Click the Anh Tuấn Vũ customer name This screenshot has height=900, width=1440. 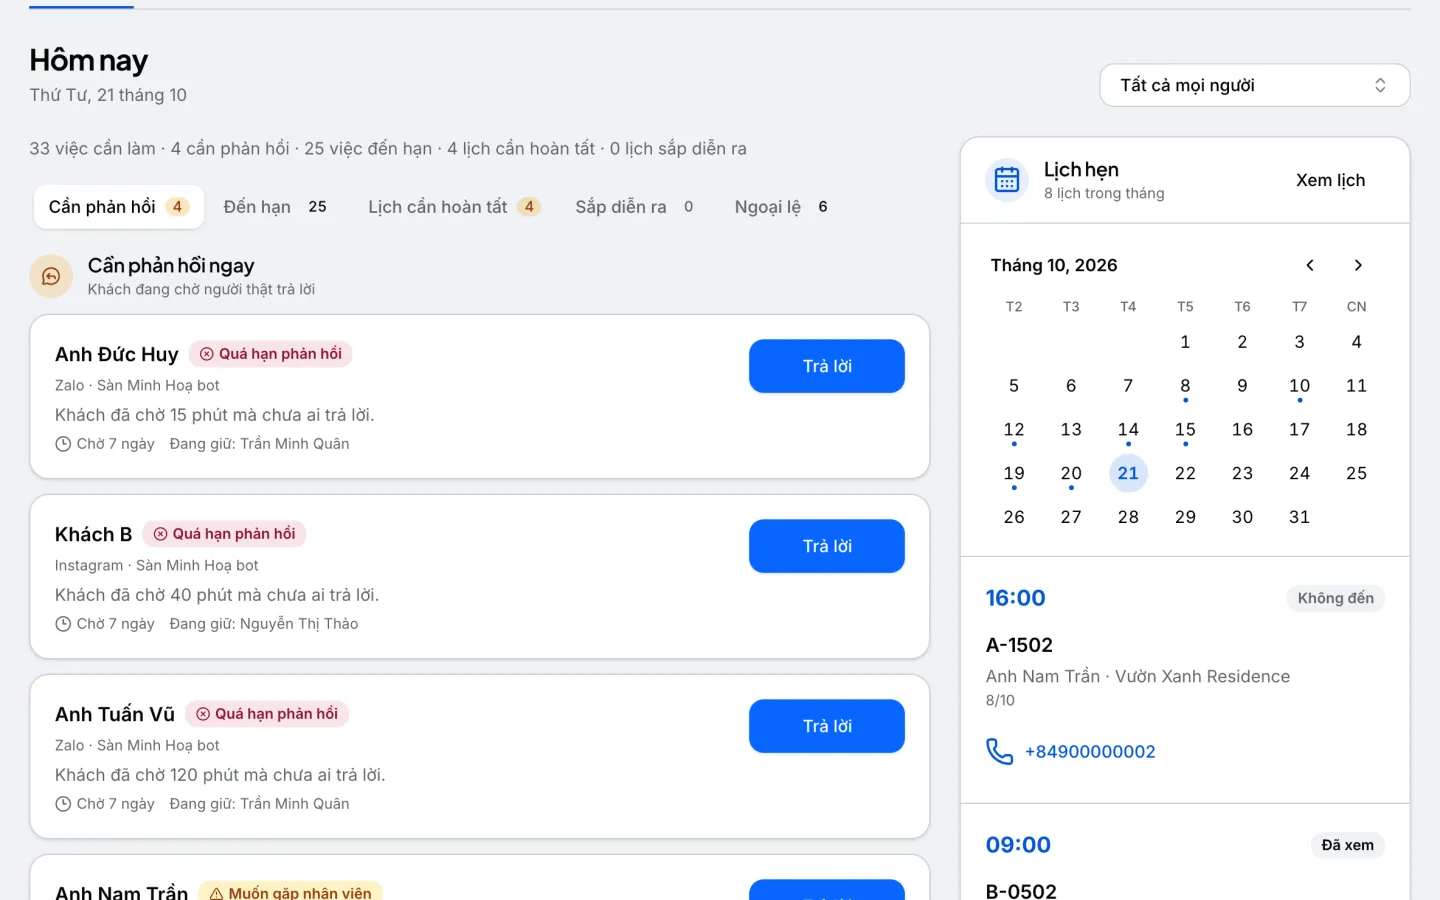[x=115, y=714]
